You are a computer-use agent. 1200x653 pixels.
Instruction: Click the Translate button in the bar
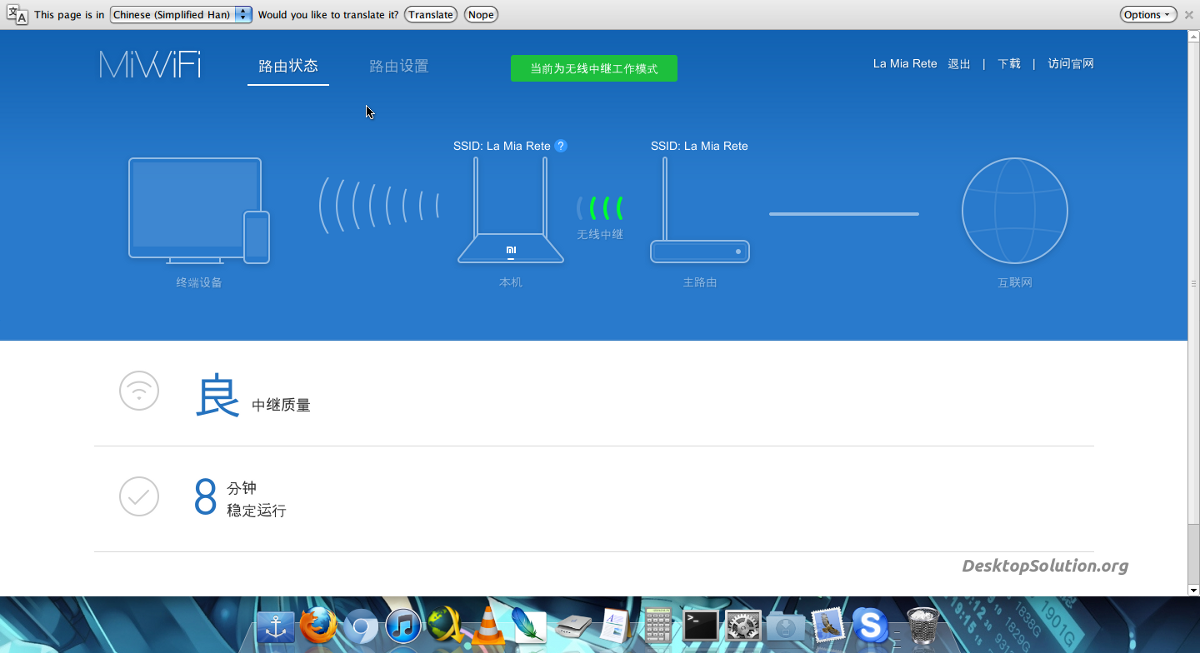pyautogui.click(x=430, y=14)
